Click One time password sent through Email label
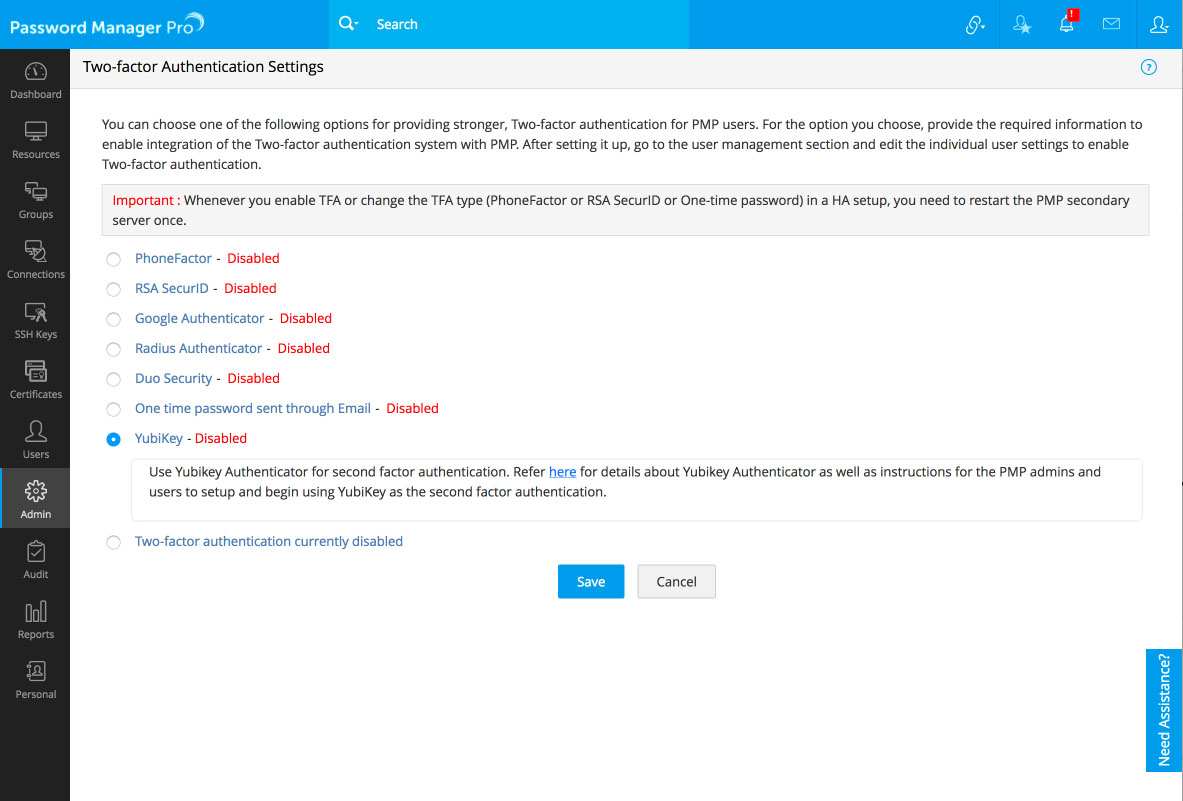The height and width of the screenshot is (801, 1183). (253, 408)
